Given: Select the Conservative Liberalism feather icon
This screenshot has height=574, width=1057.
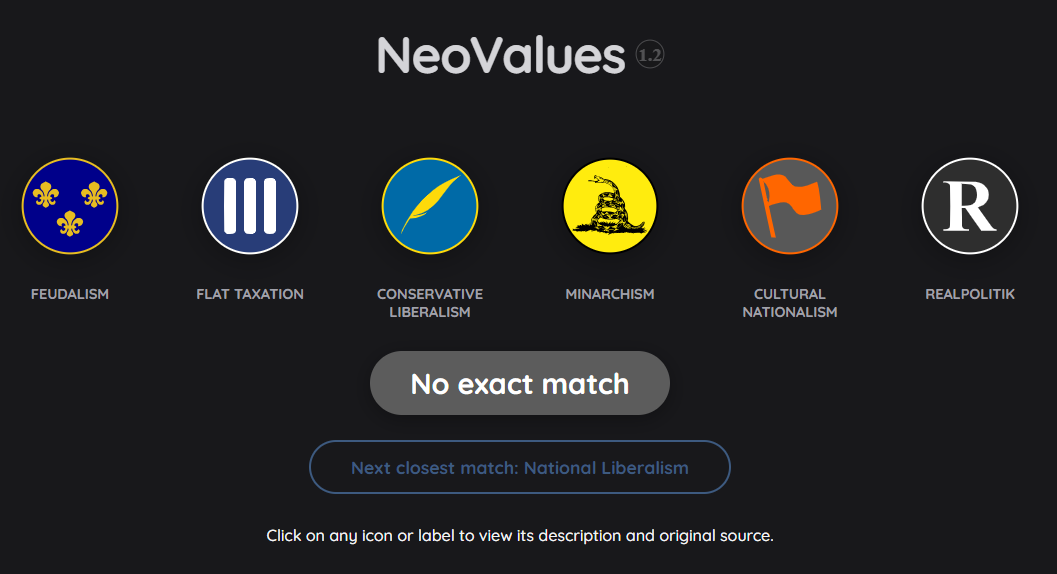Looking at the screenshot, I should coord(430,206).
